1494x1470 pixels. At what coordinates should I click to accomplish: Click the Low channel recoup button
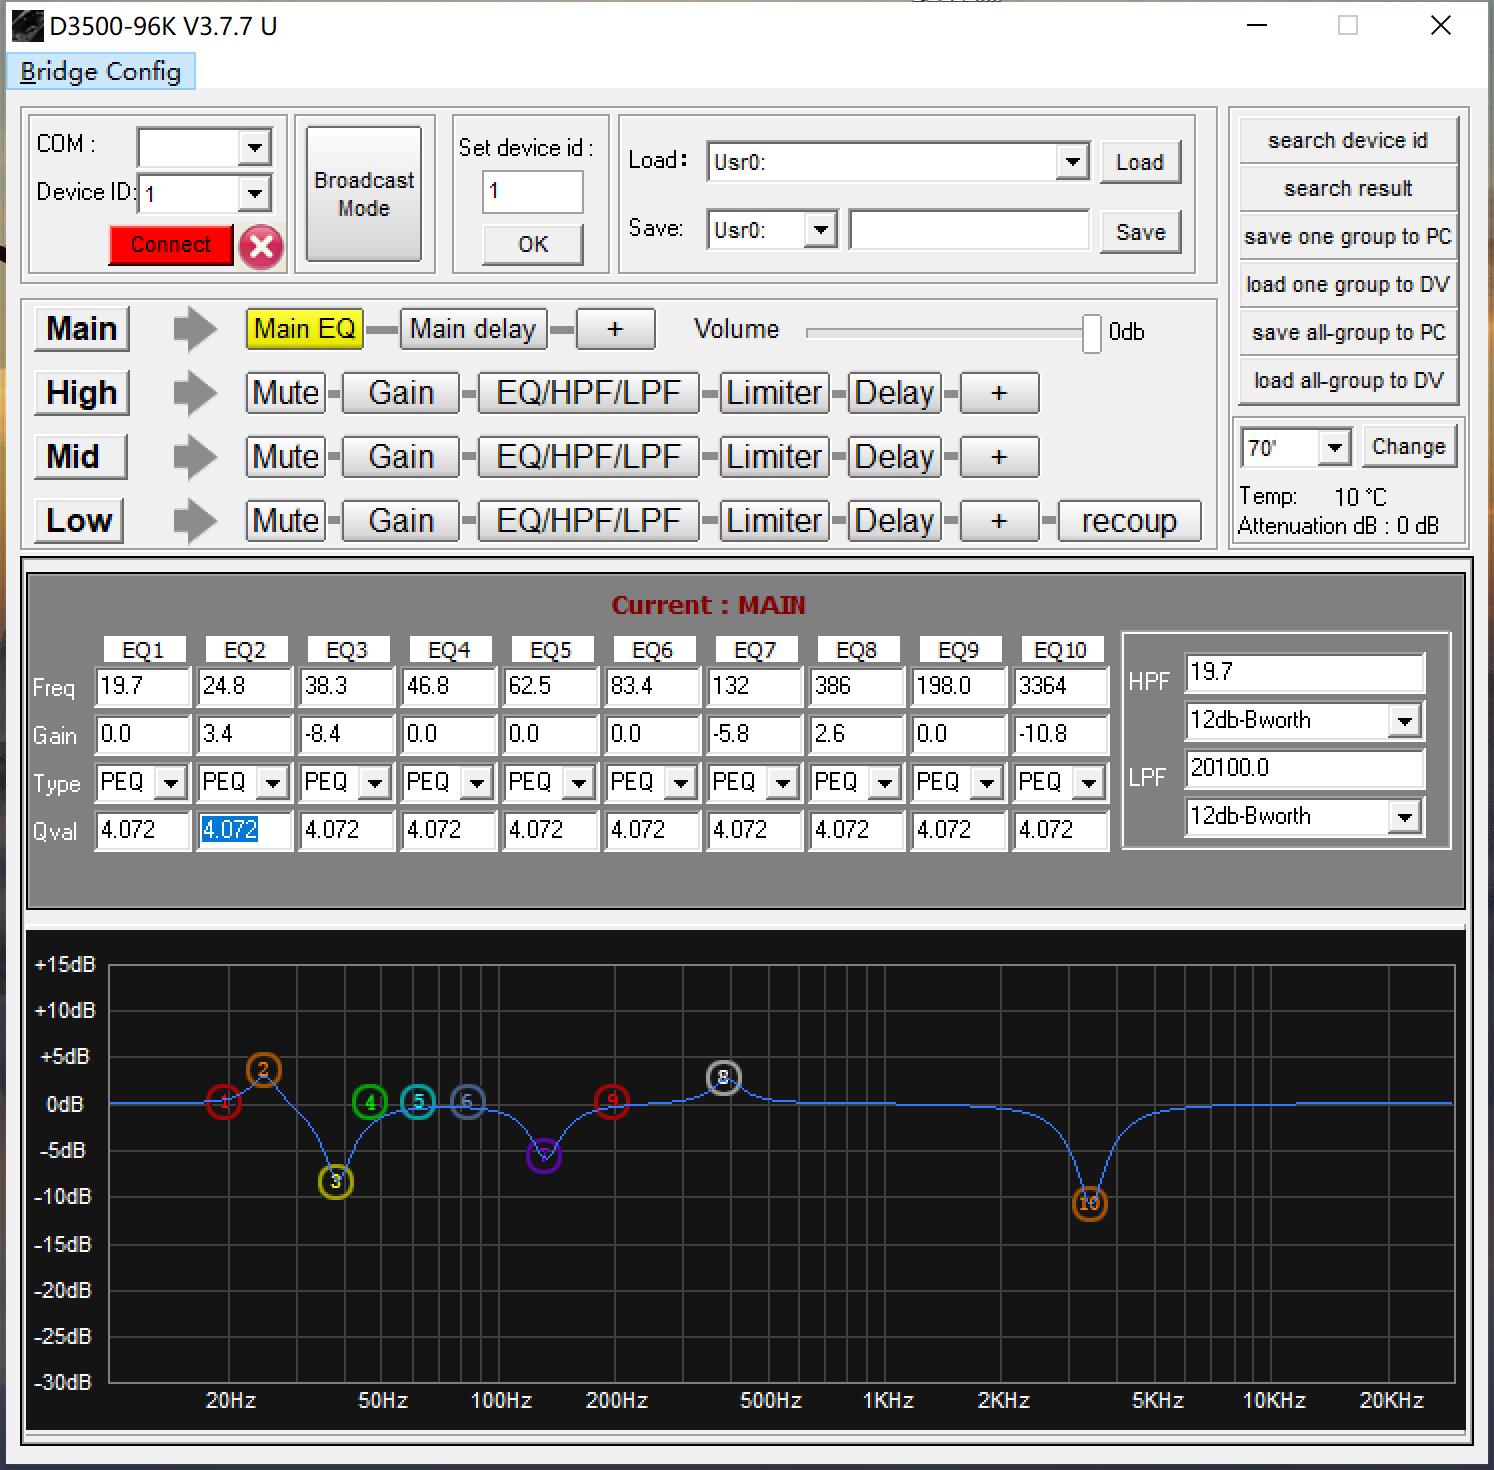pos(1129,521)
